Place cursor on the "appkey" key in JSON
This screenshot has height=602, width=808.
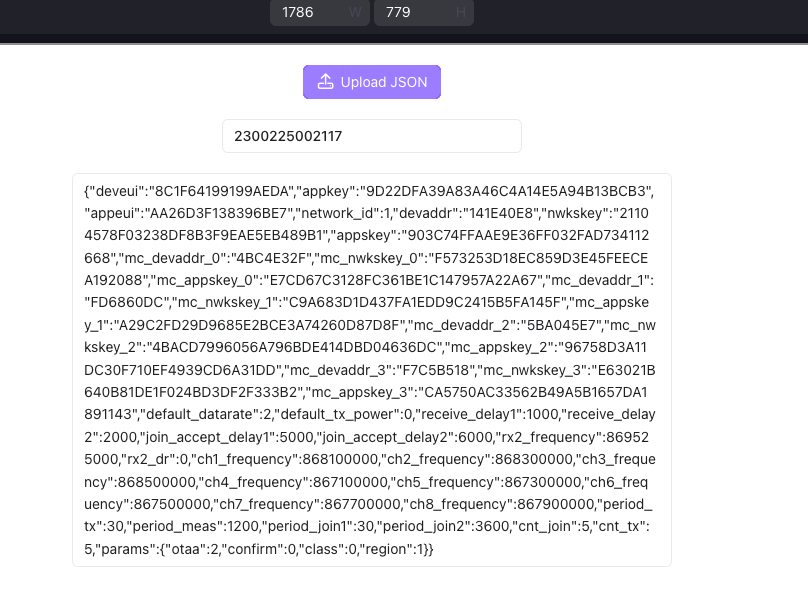click(x=325, y=191)
